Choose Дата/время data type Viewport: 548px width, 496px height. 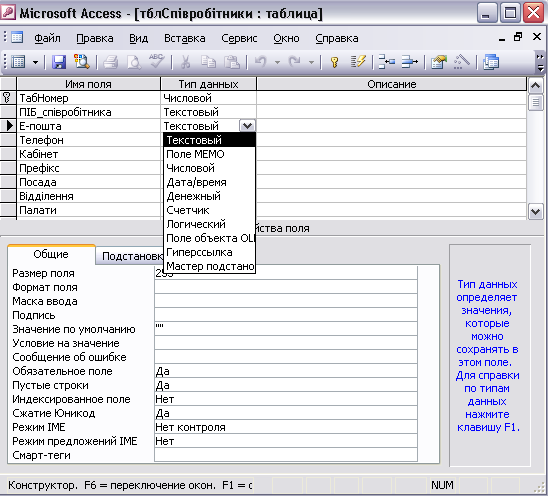[209, 182]
